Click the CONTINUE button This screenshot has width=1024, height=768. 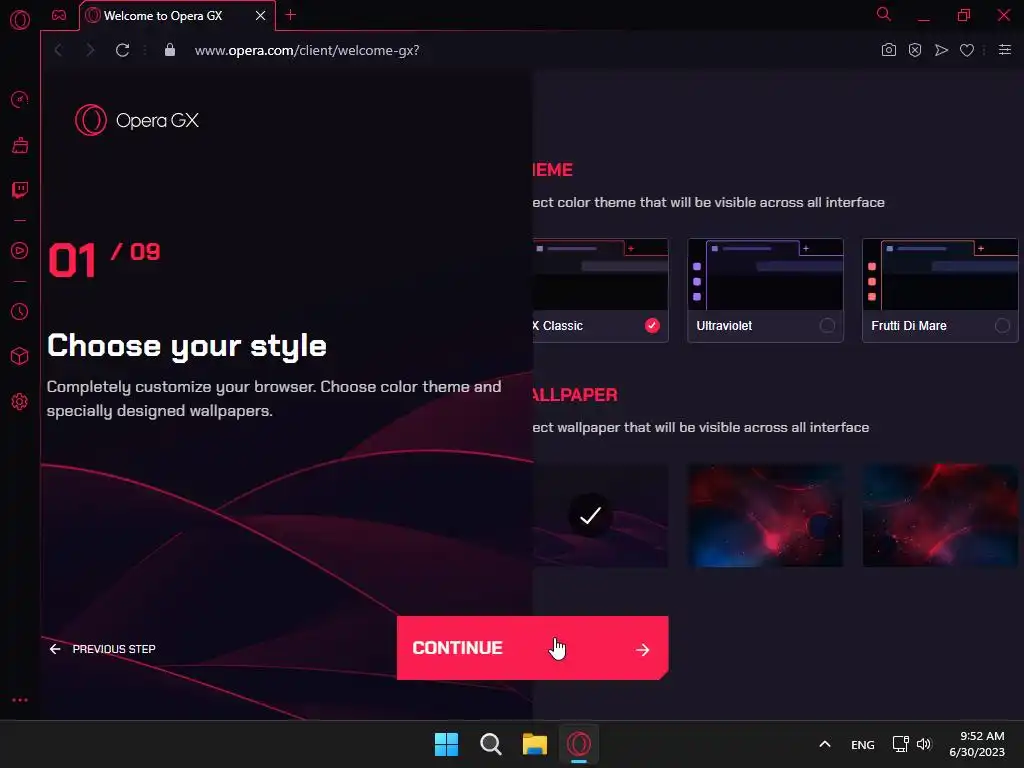532,648
